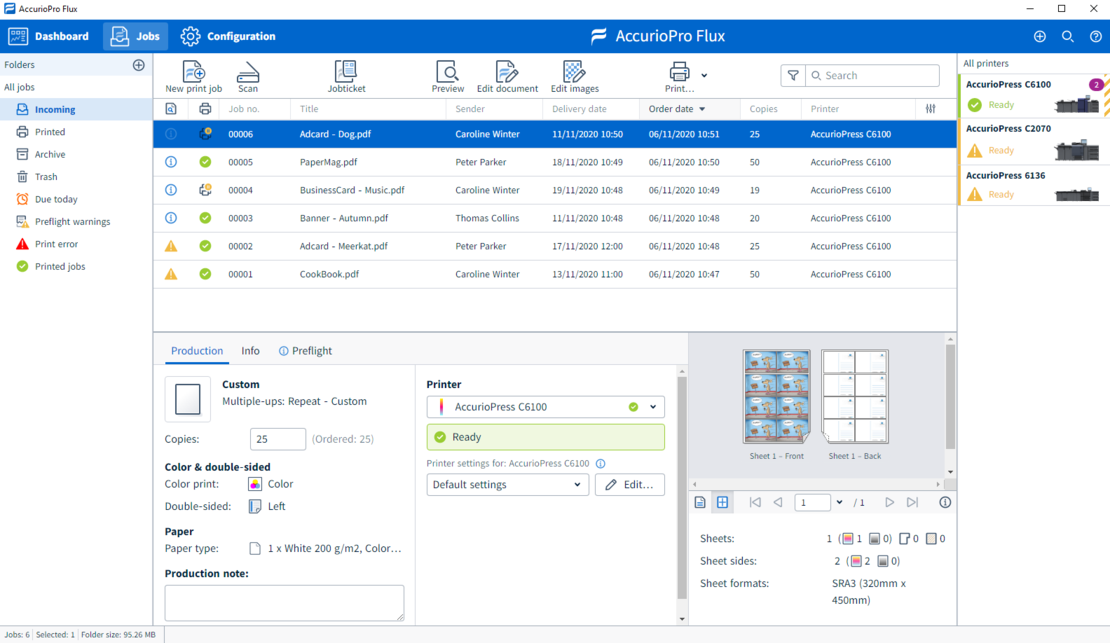Open the Archive folder
The image size is (1110, 643).
(x=76, y=154)
